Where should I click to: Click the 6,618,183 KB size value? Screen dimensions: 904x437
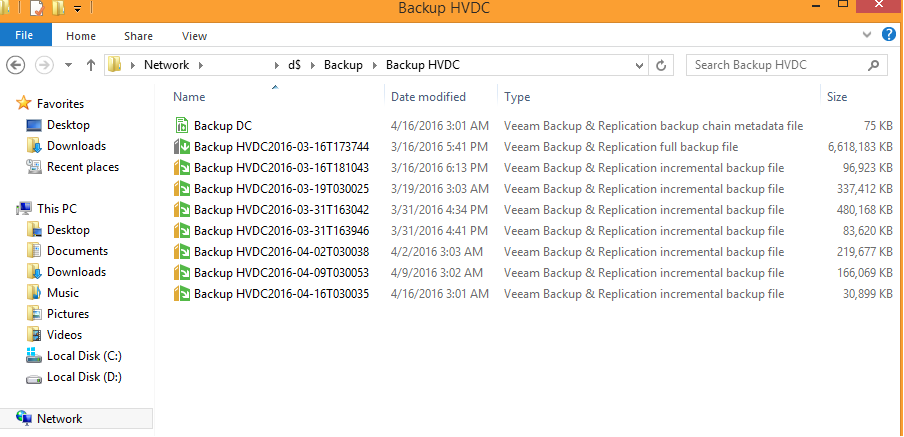click(860, 147)
